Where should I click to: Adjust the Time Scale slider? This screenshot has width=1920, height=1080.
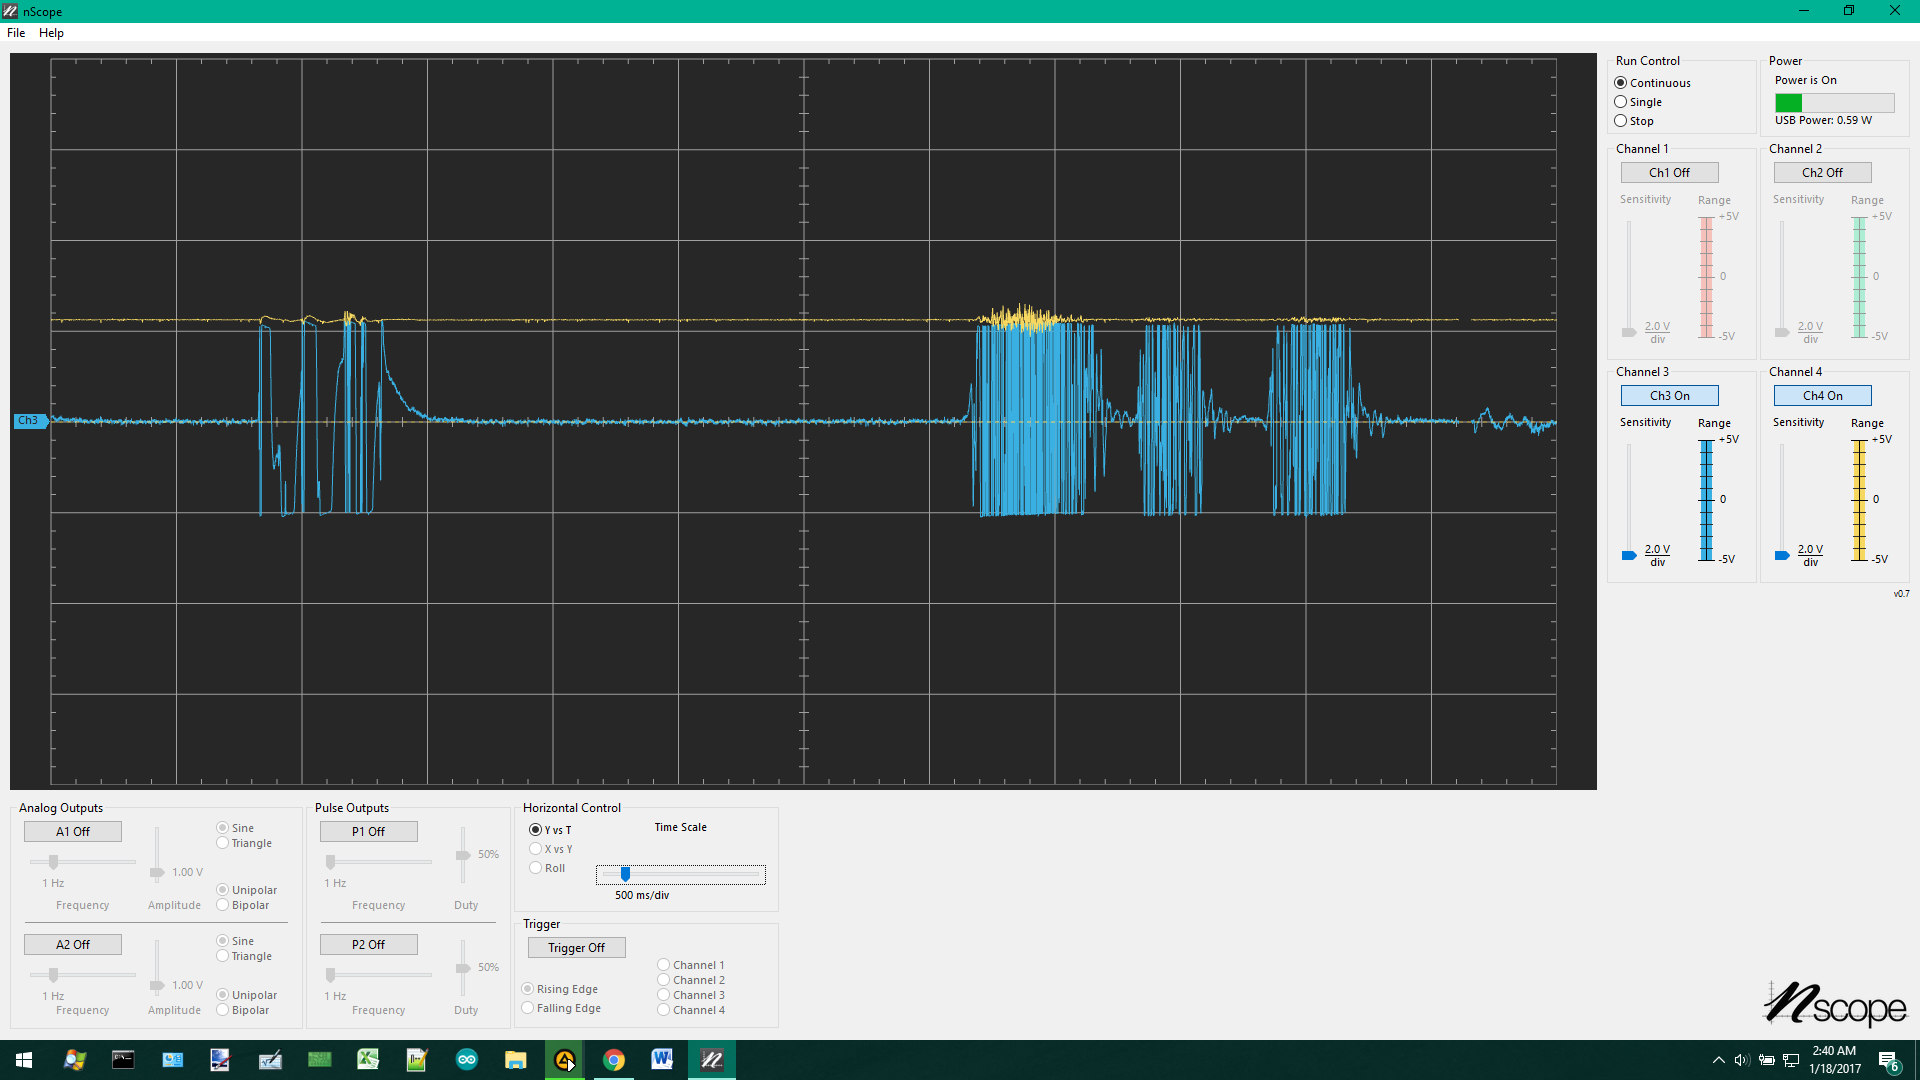(x=625, y=874)
